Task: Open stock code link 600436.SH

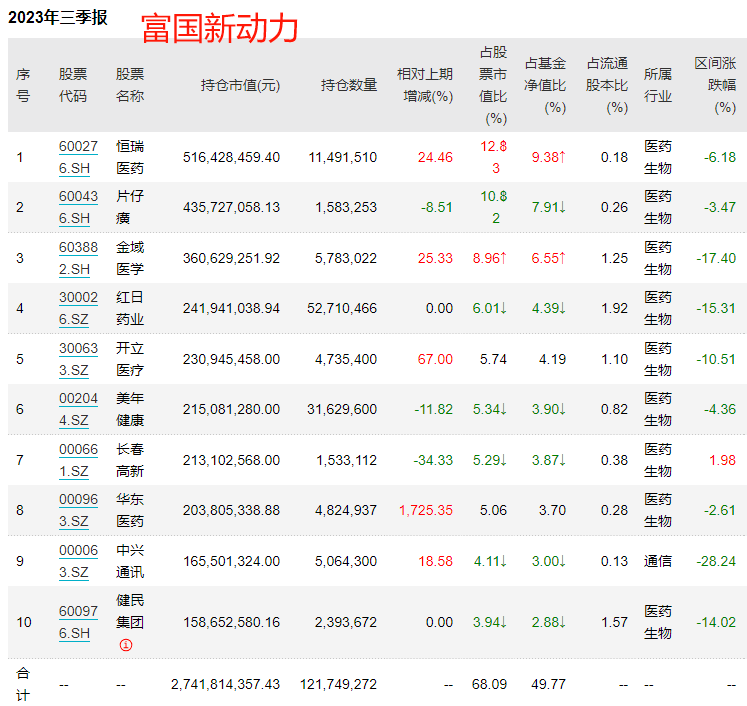Action: (x=78, y=207)
